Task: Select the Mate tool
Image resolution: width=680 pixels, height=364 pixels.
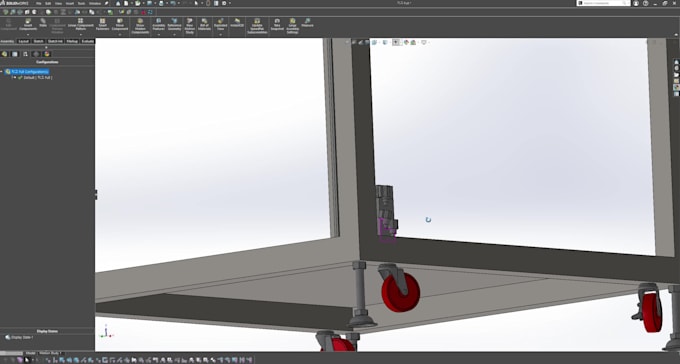Action: point(43,23)
